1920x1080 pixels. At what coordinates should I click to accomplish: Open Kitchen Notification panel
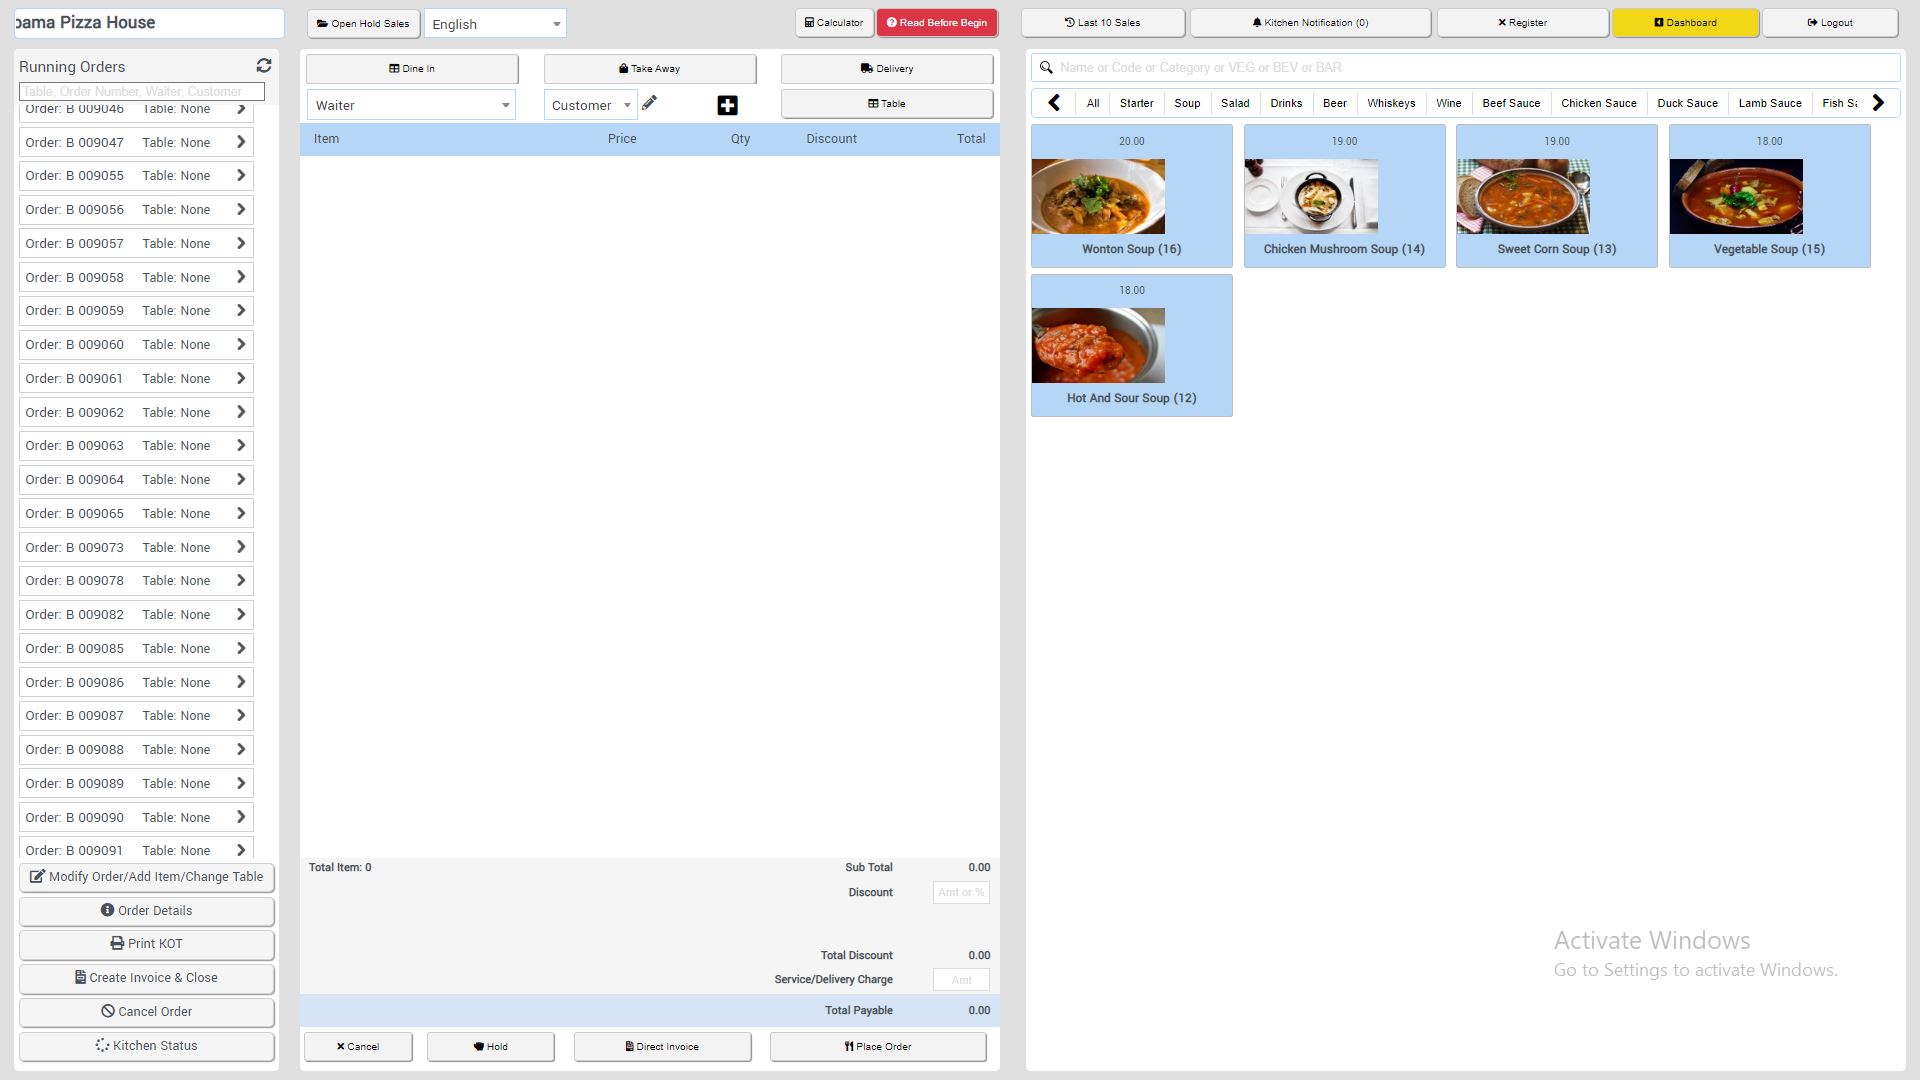click(1309, 22)
